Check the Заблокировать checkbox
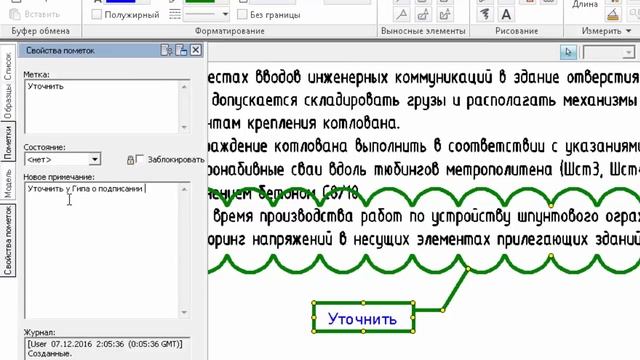640x360 pixels. (140, 159)
